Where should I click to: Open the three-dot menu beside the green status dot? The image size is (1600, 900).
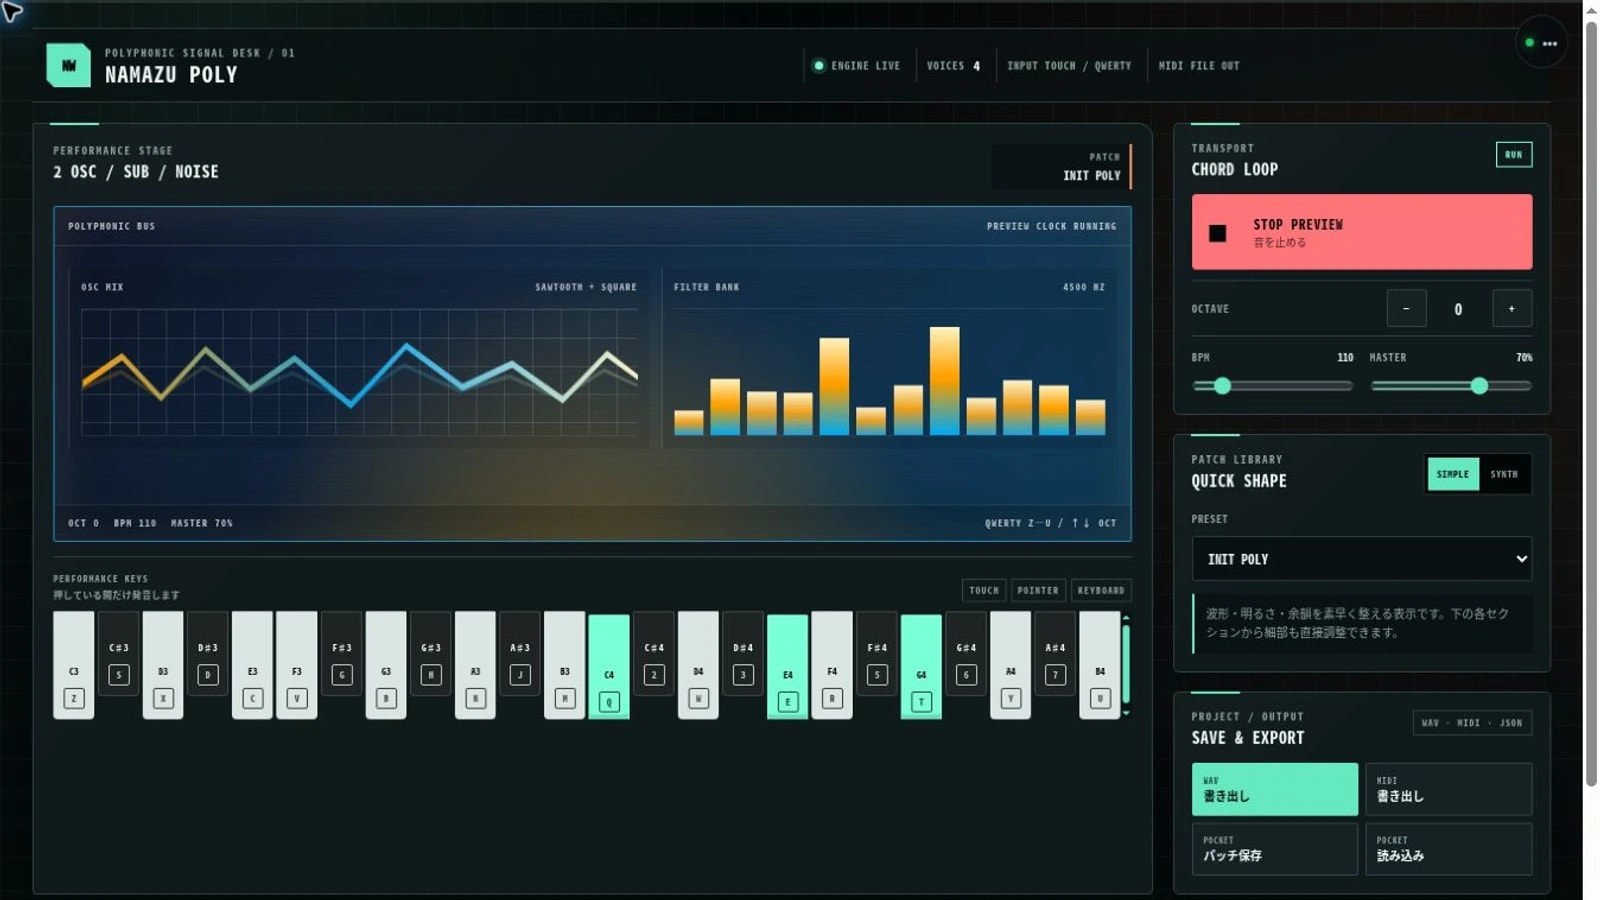click(1549, 43)
